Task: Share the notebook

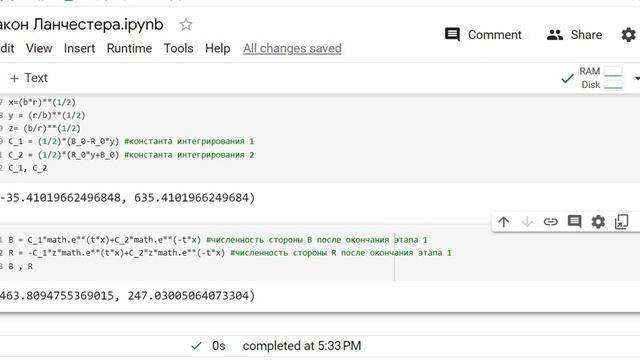Action: point(574,35)
